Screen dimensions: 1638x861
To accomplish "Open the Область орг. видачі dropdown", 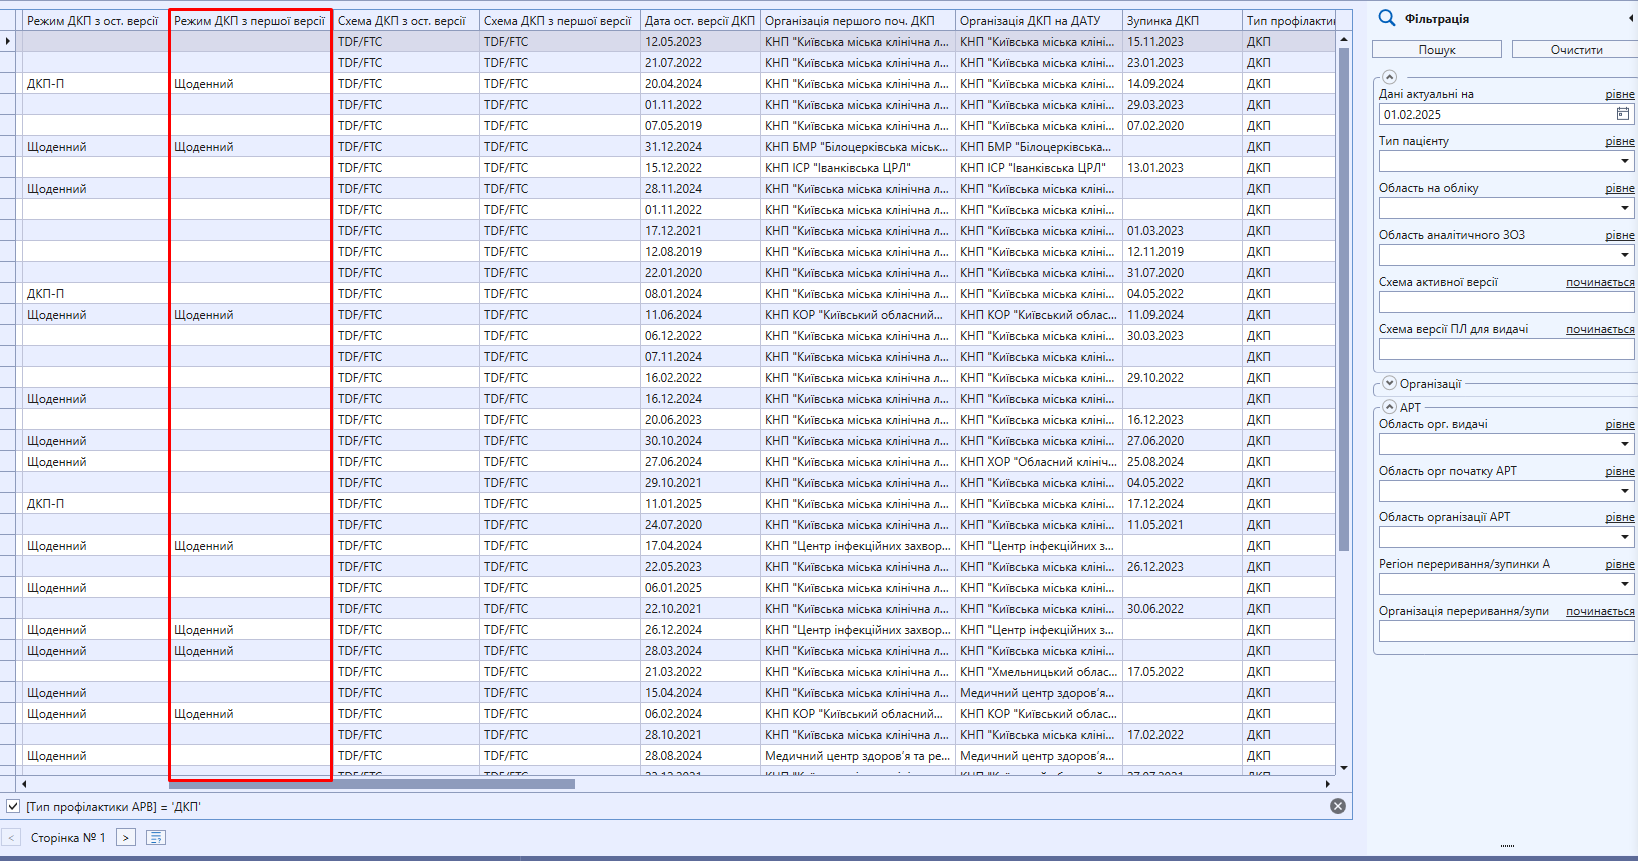I will pyautogui.click(x=1624, y=444).
